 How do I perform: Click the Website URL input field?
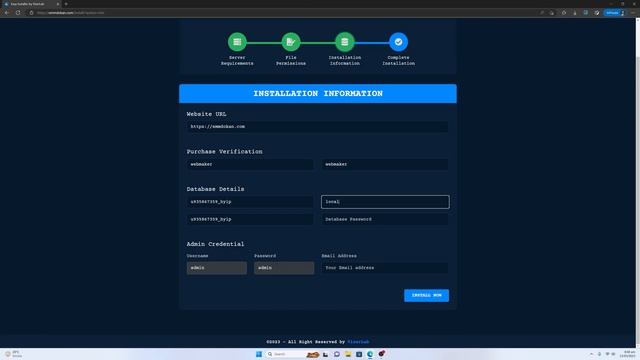(x=317, y=127)
